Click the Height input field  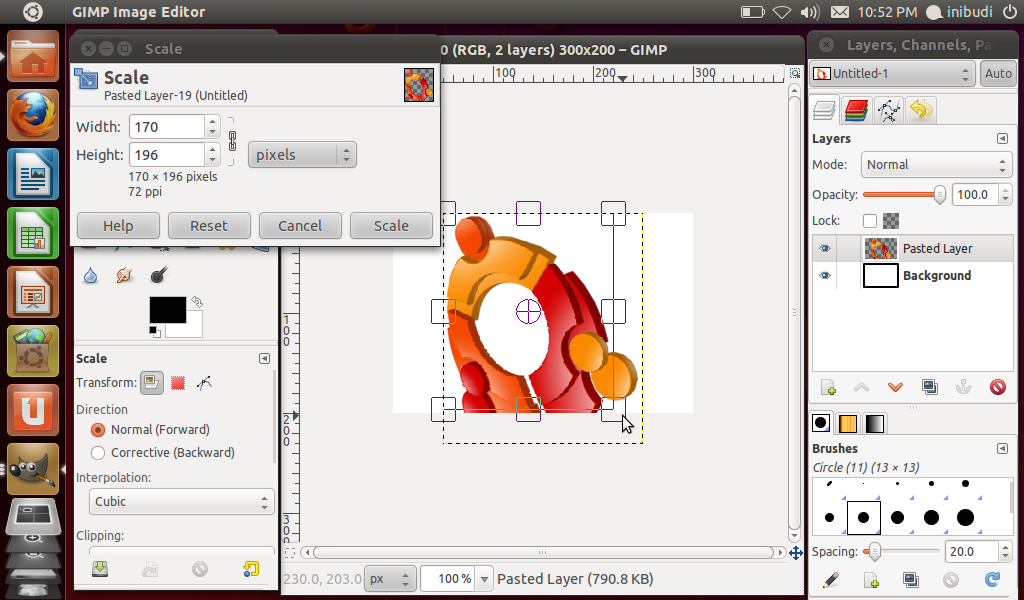pyautogui.click(x=167, y=155)
